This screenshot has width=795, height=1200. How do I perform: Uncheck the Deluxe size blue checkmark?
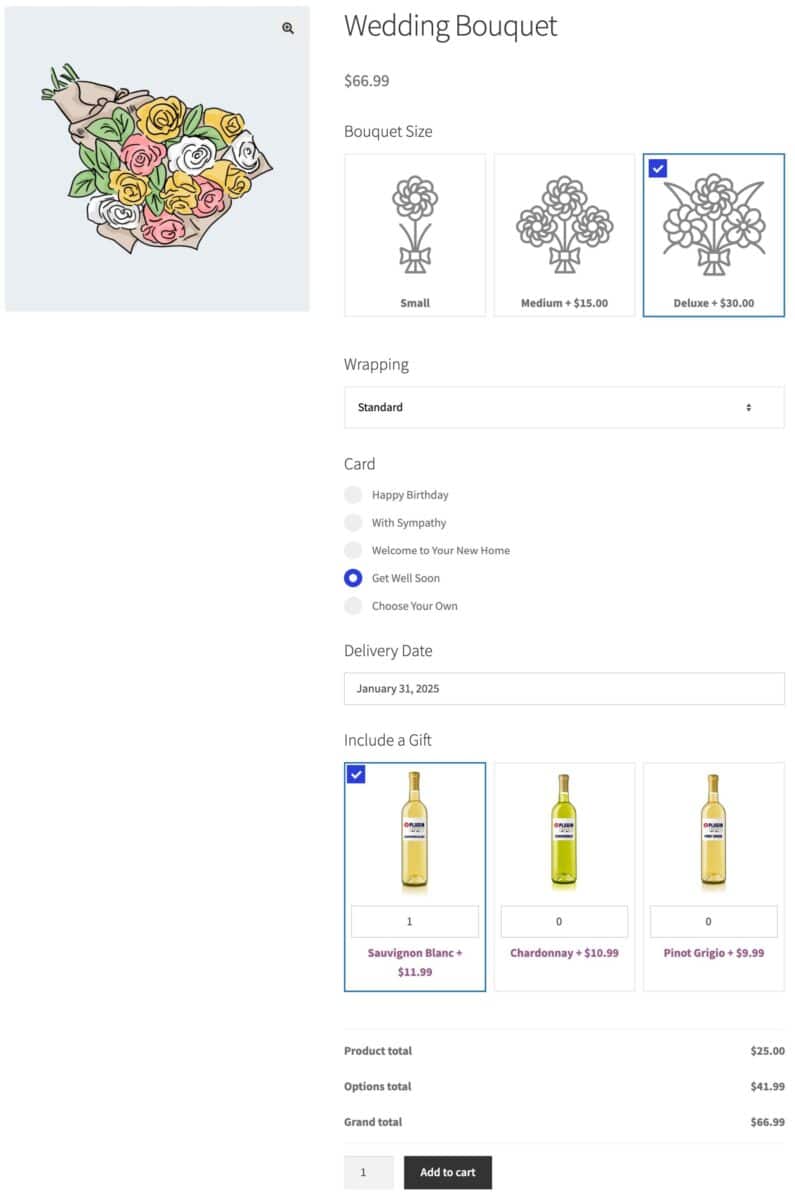[657, 168]
